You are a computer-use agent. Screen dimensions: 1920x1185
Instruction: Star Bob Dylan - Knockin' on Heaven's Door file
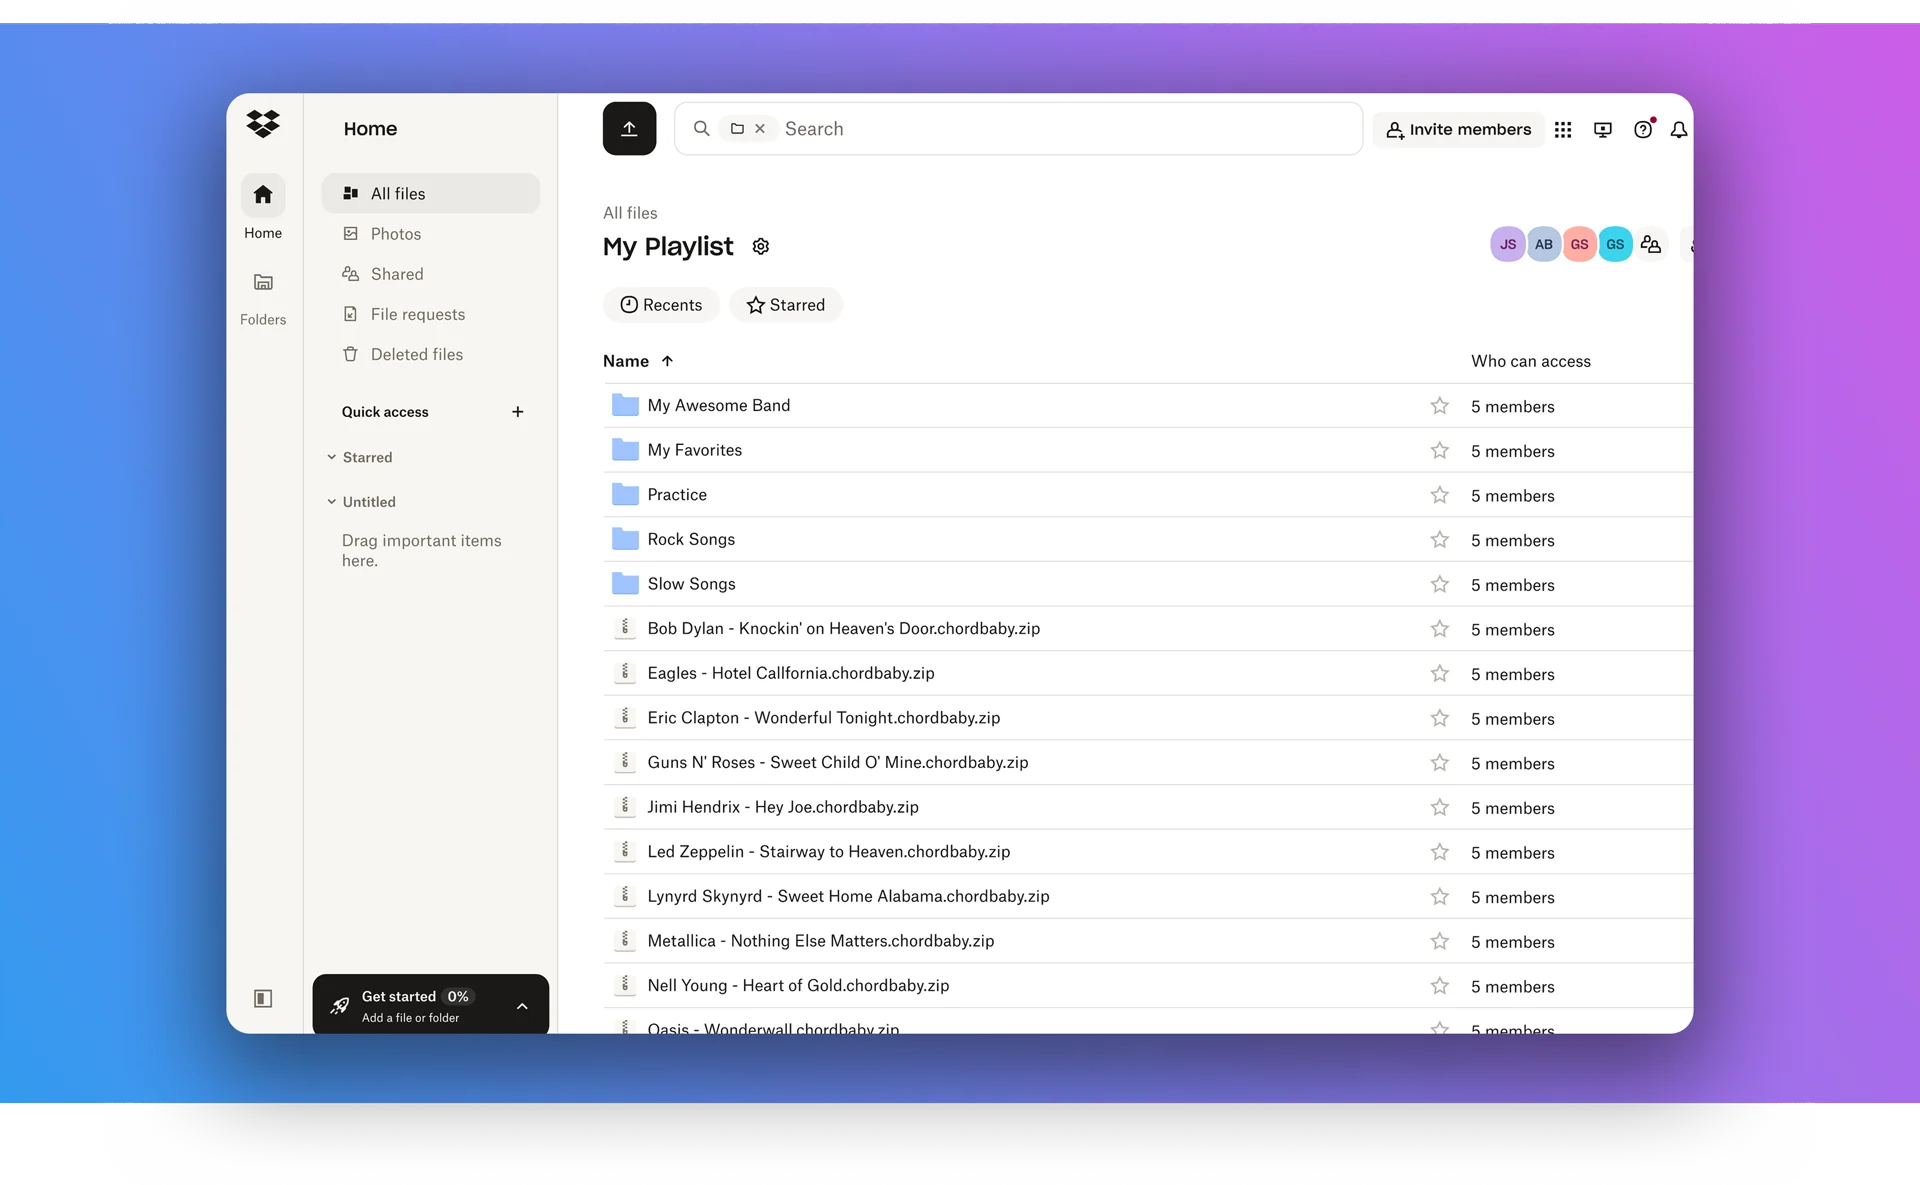pyautogui.click(x=1439, y=629)
